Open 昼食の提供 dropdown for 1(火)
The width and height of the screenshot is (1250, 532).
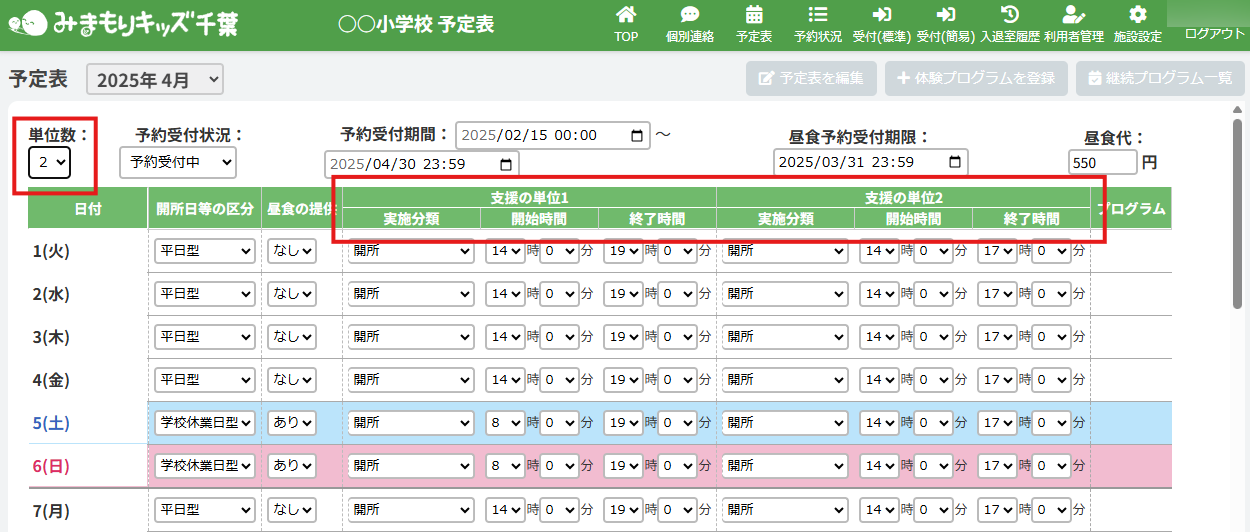(x=292, y=251)
